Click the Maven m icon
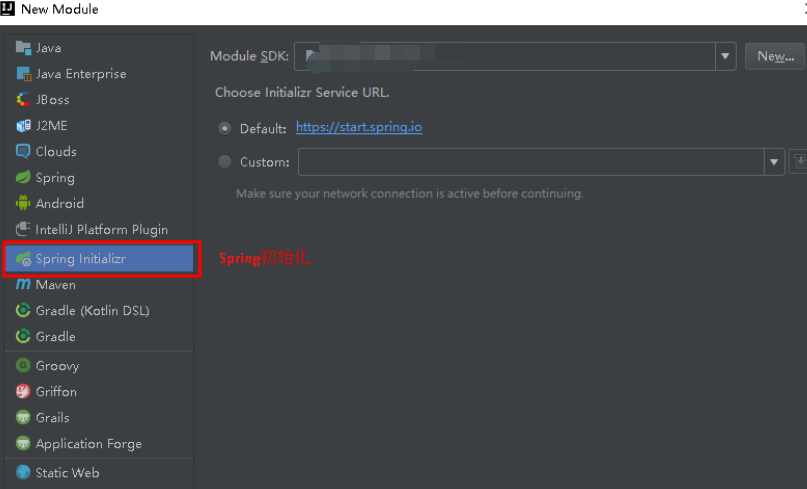Screen dimensions: 807x489 23,284
